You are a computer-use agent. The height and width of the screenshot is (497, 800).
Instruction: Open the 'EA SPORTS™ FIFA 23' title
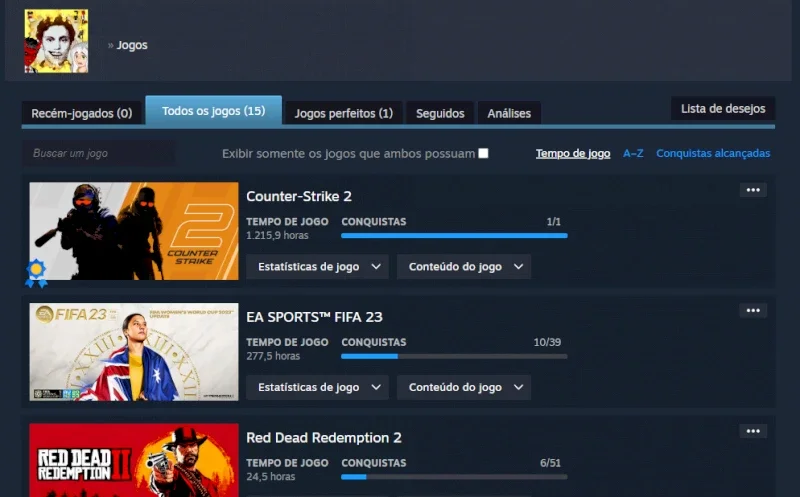tap(314, 317)
